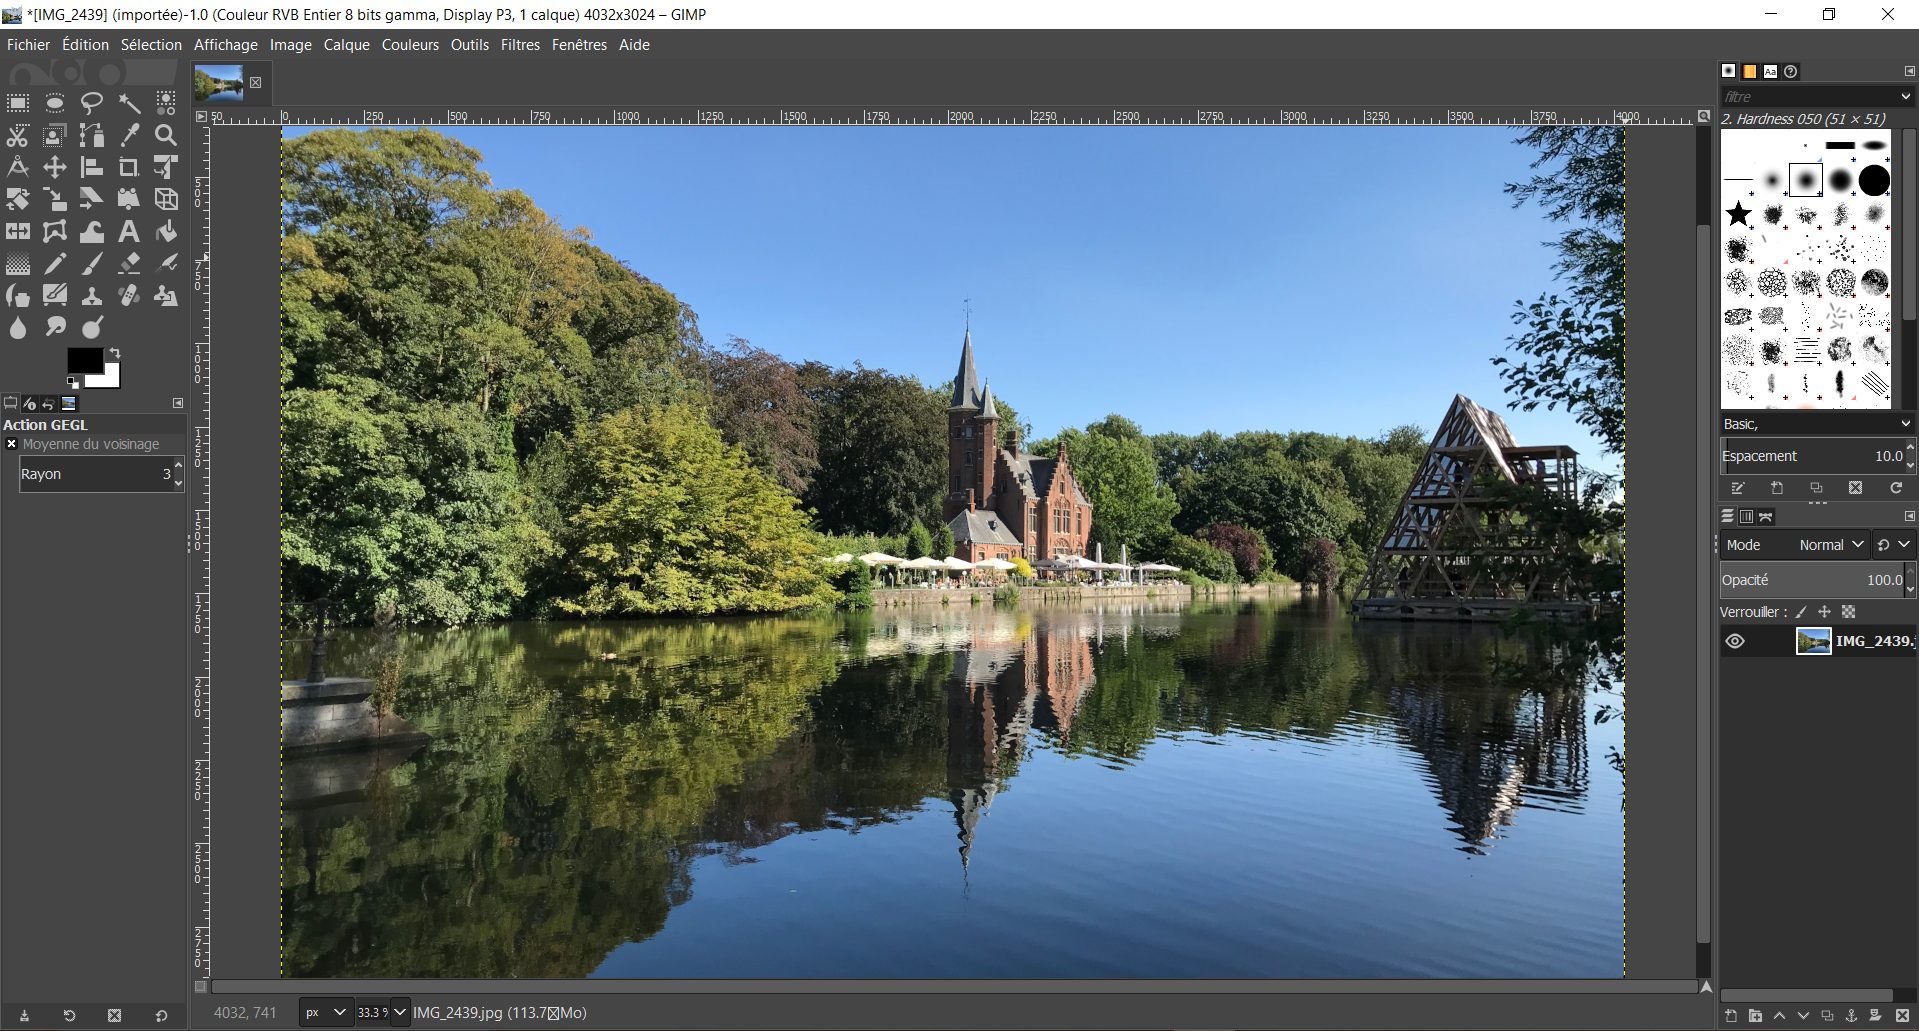Screen dimensions: 1919x1031
Task: Choose the Move tool
Action: click(55, 167)
